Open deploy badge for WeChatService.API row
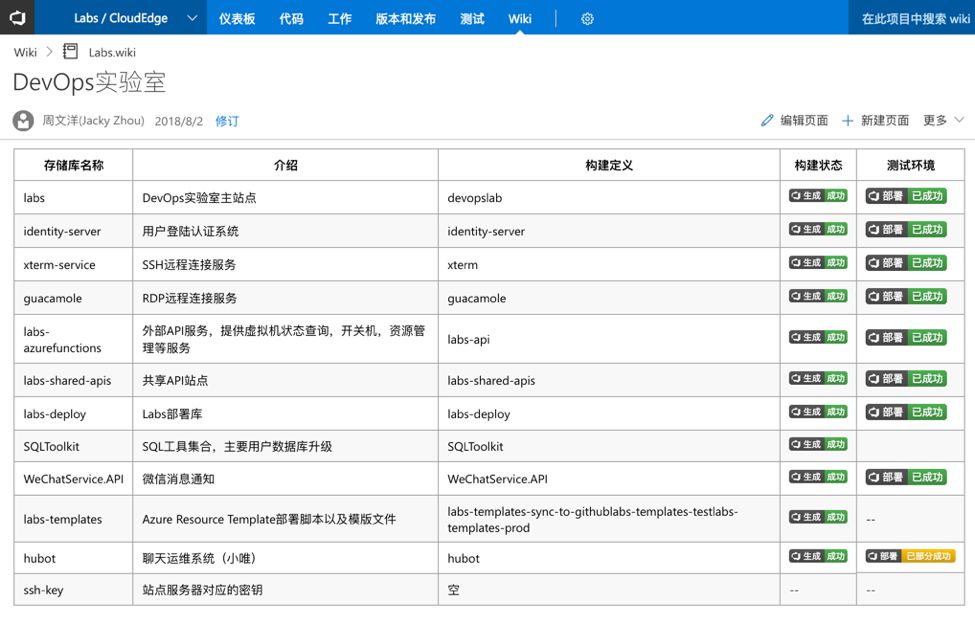The height and width of the screenshot is (625, 975). (906, 477)
